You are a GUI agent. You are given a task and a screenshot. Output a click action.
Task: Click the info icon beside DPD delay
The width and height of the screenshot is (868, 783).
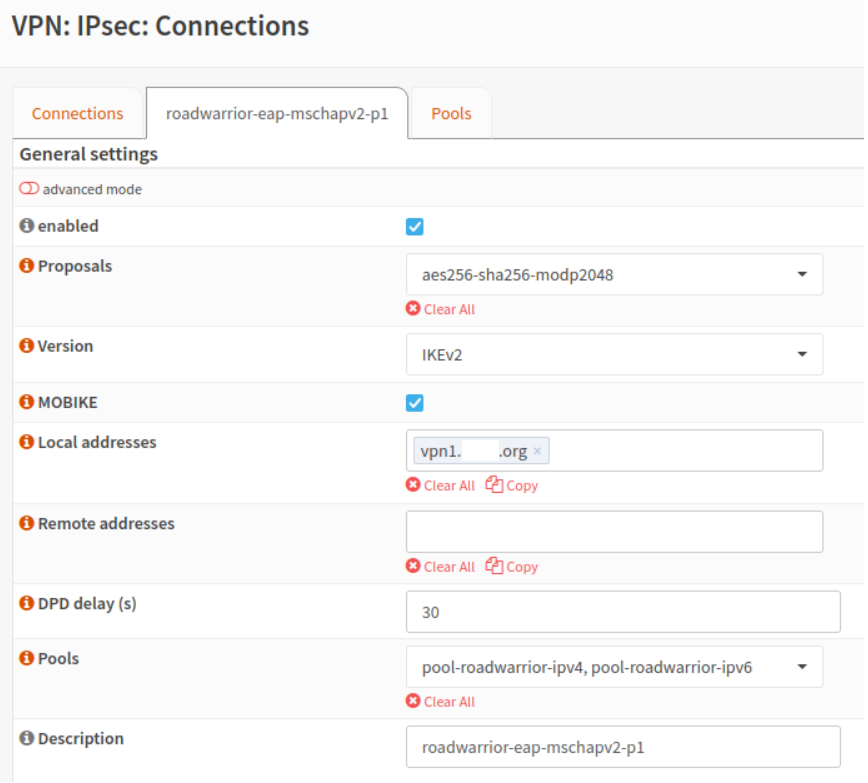(26, 602)
